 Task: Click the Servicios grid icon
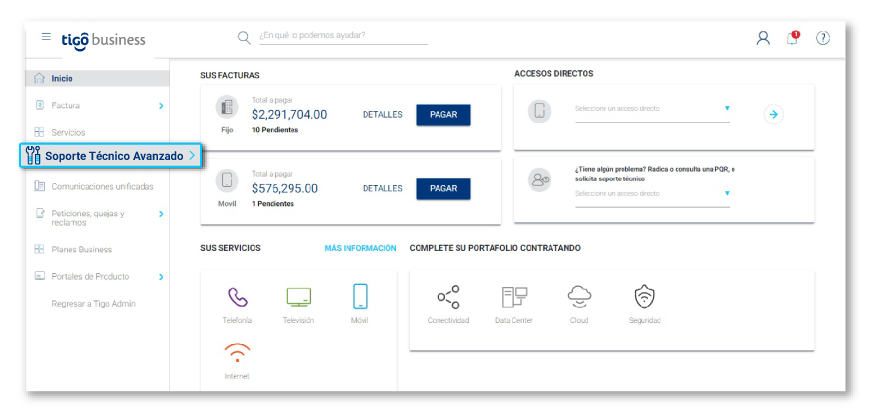coord(39,132)
